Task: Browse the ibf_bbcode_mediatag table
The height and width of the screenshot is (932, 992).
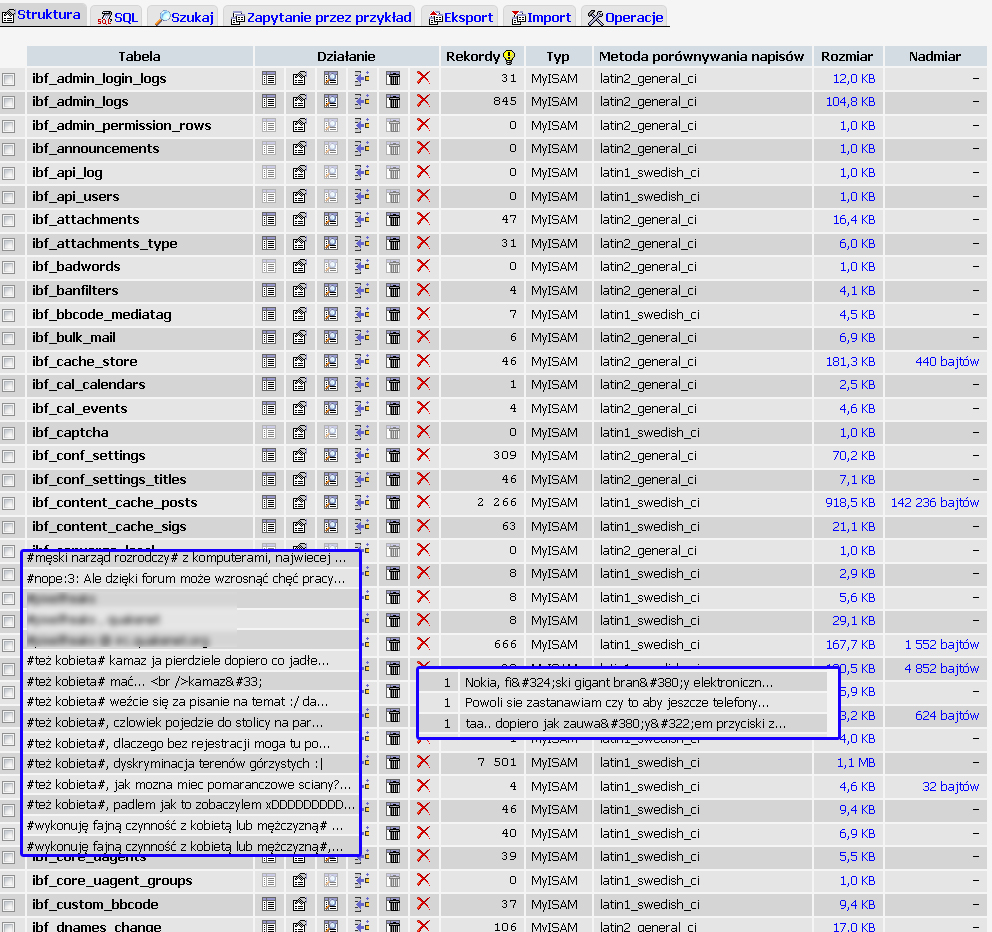Action: click(x=268, y=314)
